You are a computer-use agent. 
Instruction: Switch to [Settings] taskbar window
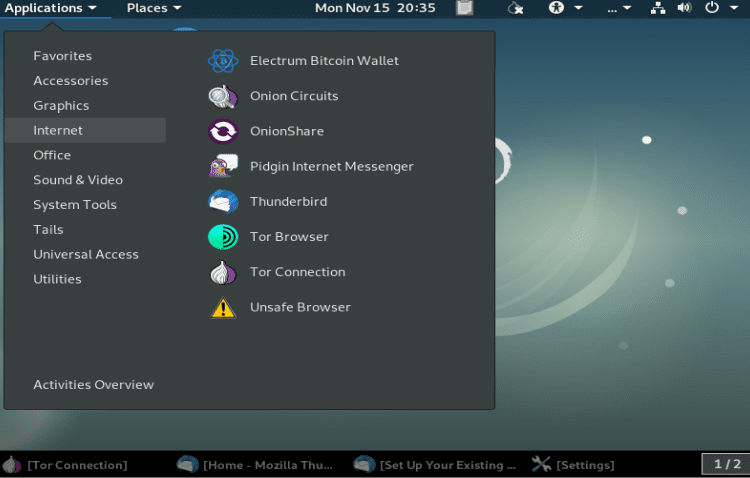pos(573,465)
